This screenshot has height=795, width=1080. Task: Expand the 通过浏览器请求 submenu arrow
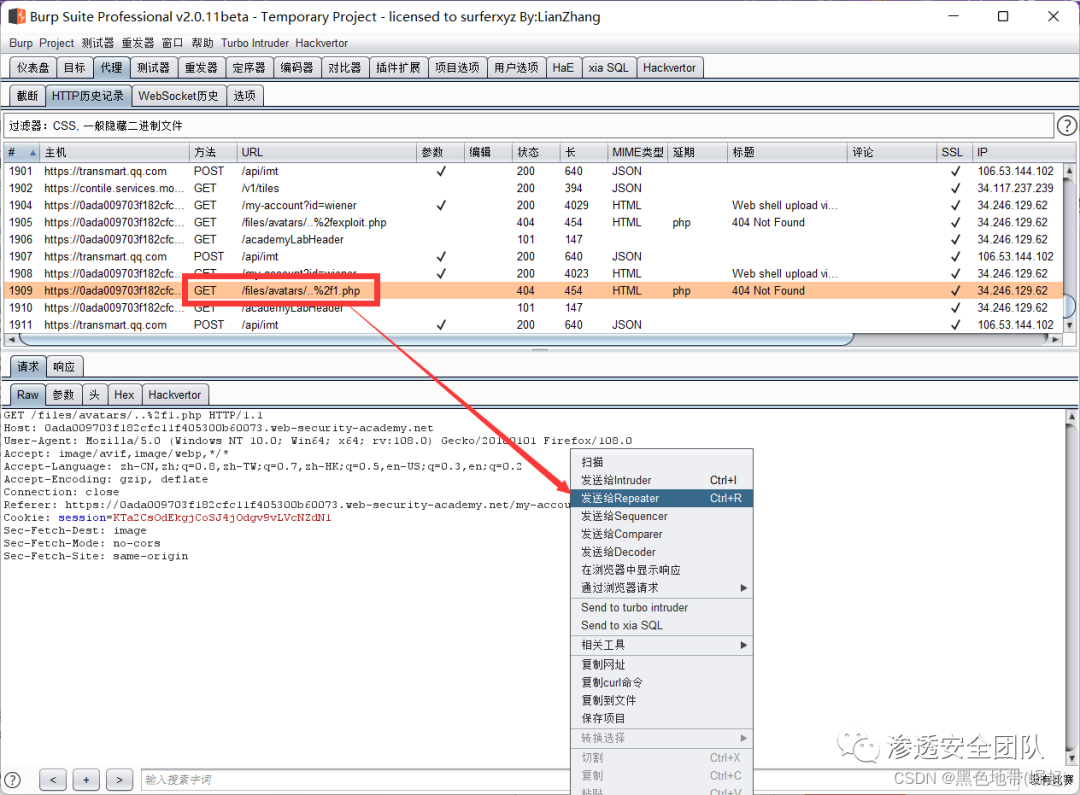(743, 588)
